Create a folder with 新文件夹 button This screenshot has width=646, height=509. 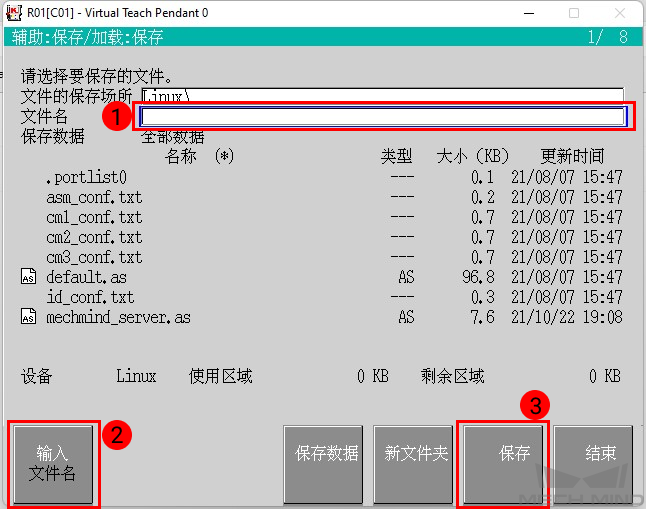coord(413,464)
